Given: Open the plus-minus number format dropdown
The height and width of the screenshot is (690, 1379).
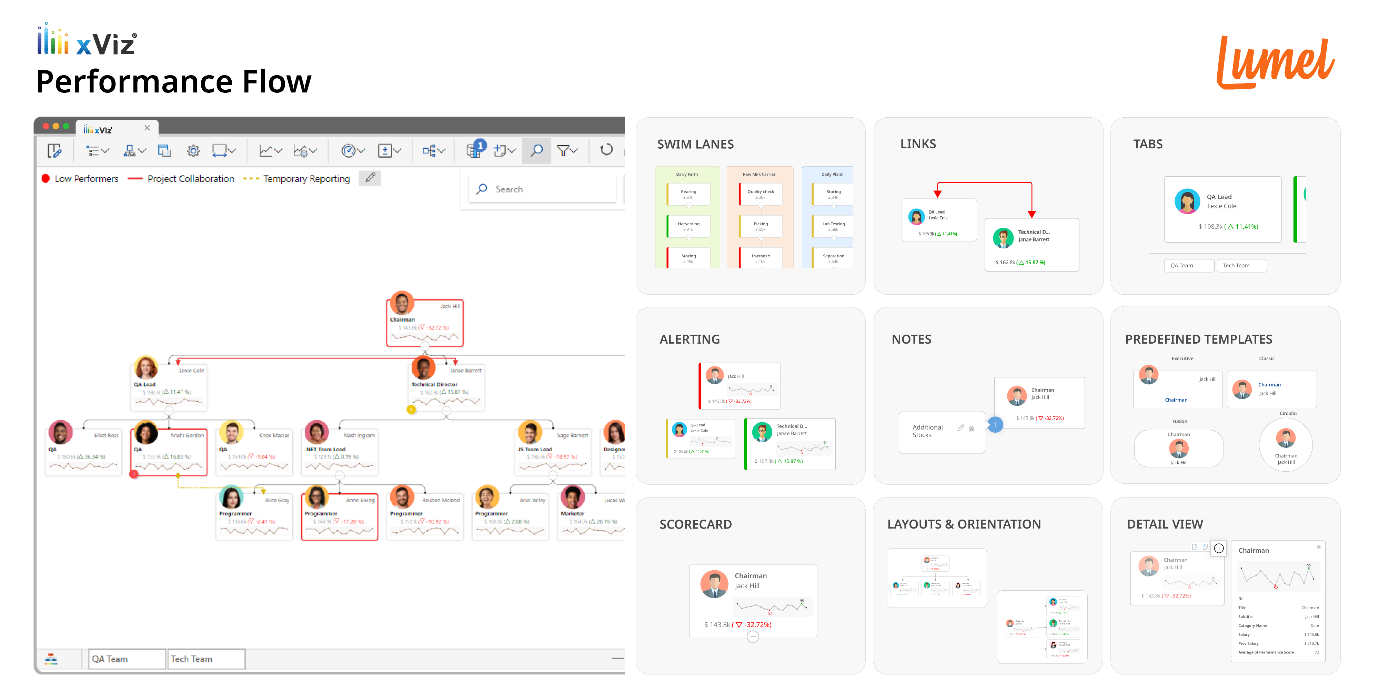Looking at the screenshot, I should click(x=389, y=150).
